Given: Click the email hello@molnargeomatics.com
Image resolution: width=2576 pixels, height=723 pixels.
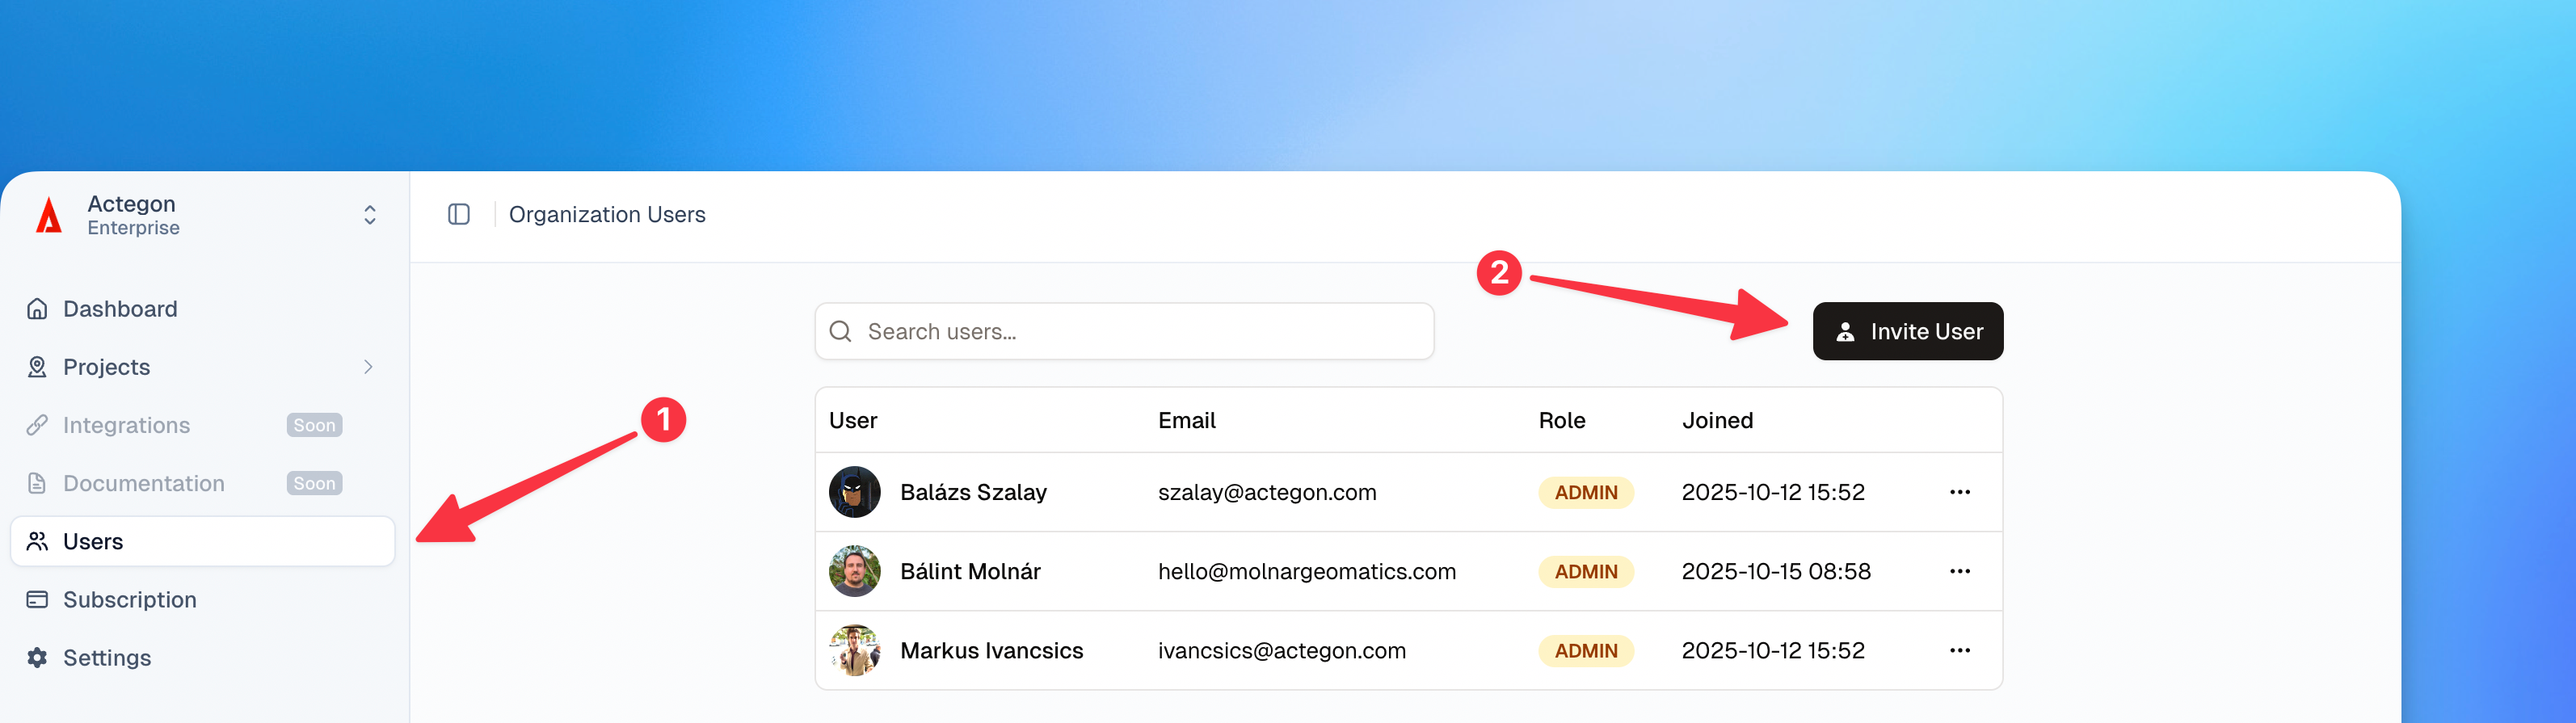Looking at the screenshot, I should [x=1307, y=571].
